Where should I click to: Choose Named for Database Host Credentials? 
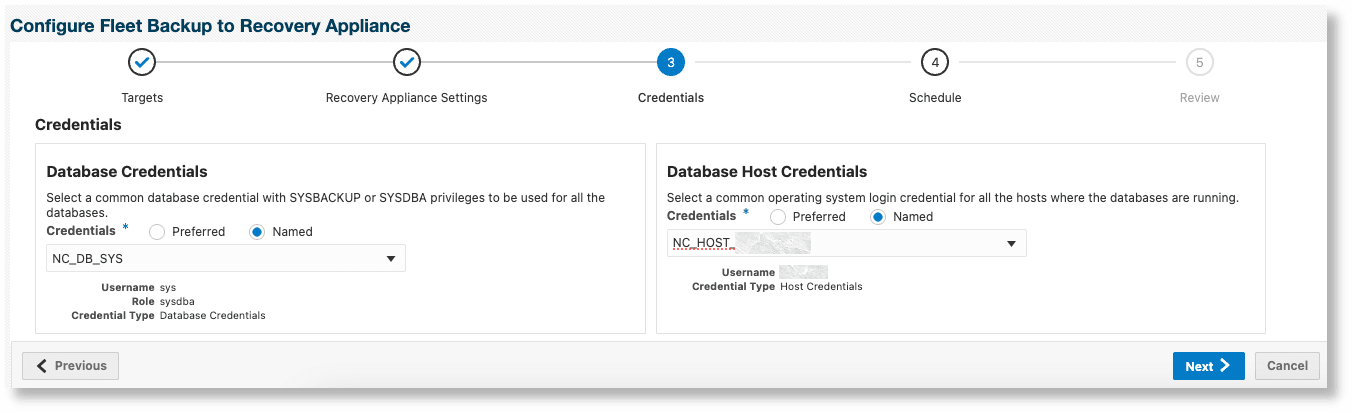(x=879, y=217)
